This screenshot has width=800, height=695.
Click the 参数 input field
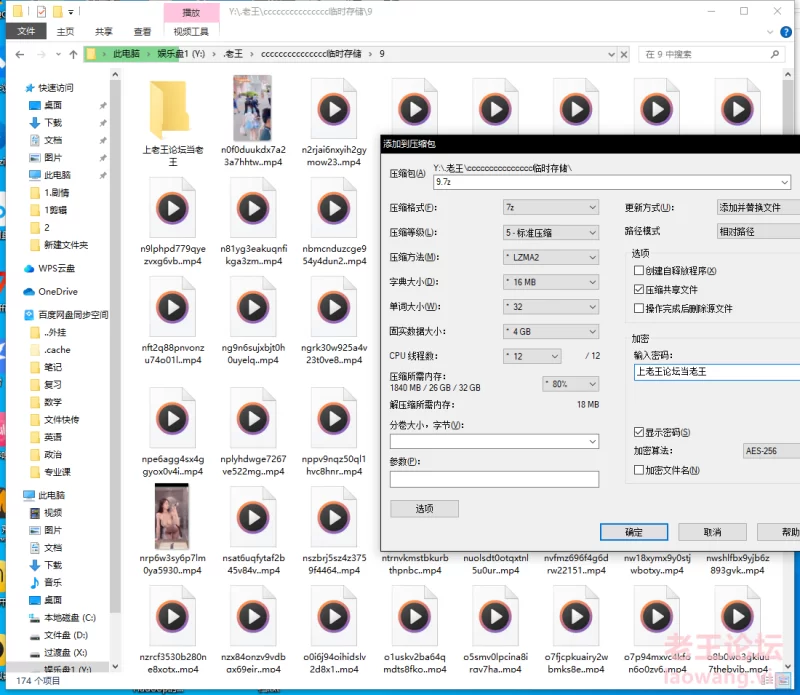pos(494,479)
